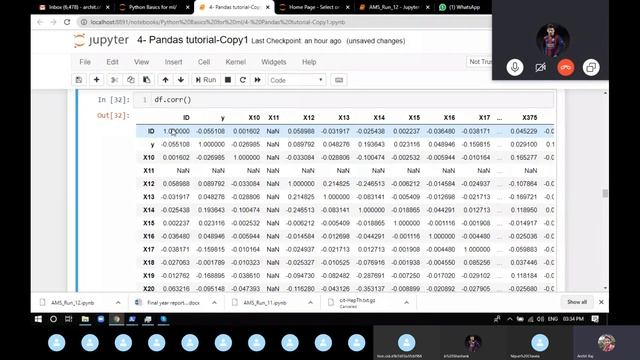The height and width of the screenshot is (360, 640).
Task: Open the AMS_Run_11.ipynb downloaded file
Action: (264, 303)
